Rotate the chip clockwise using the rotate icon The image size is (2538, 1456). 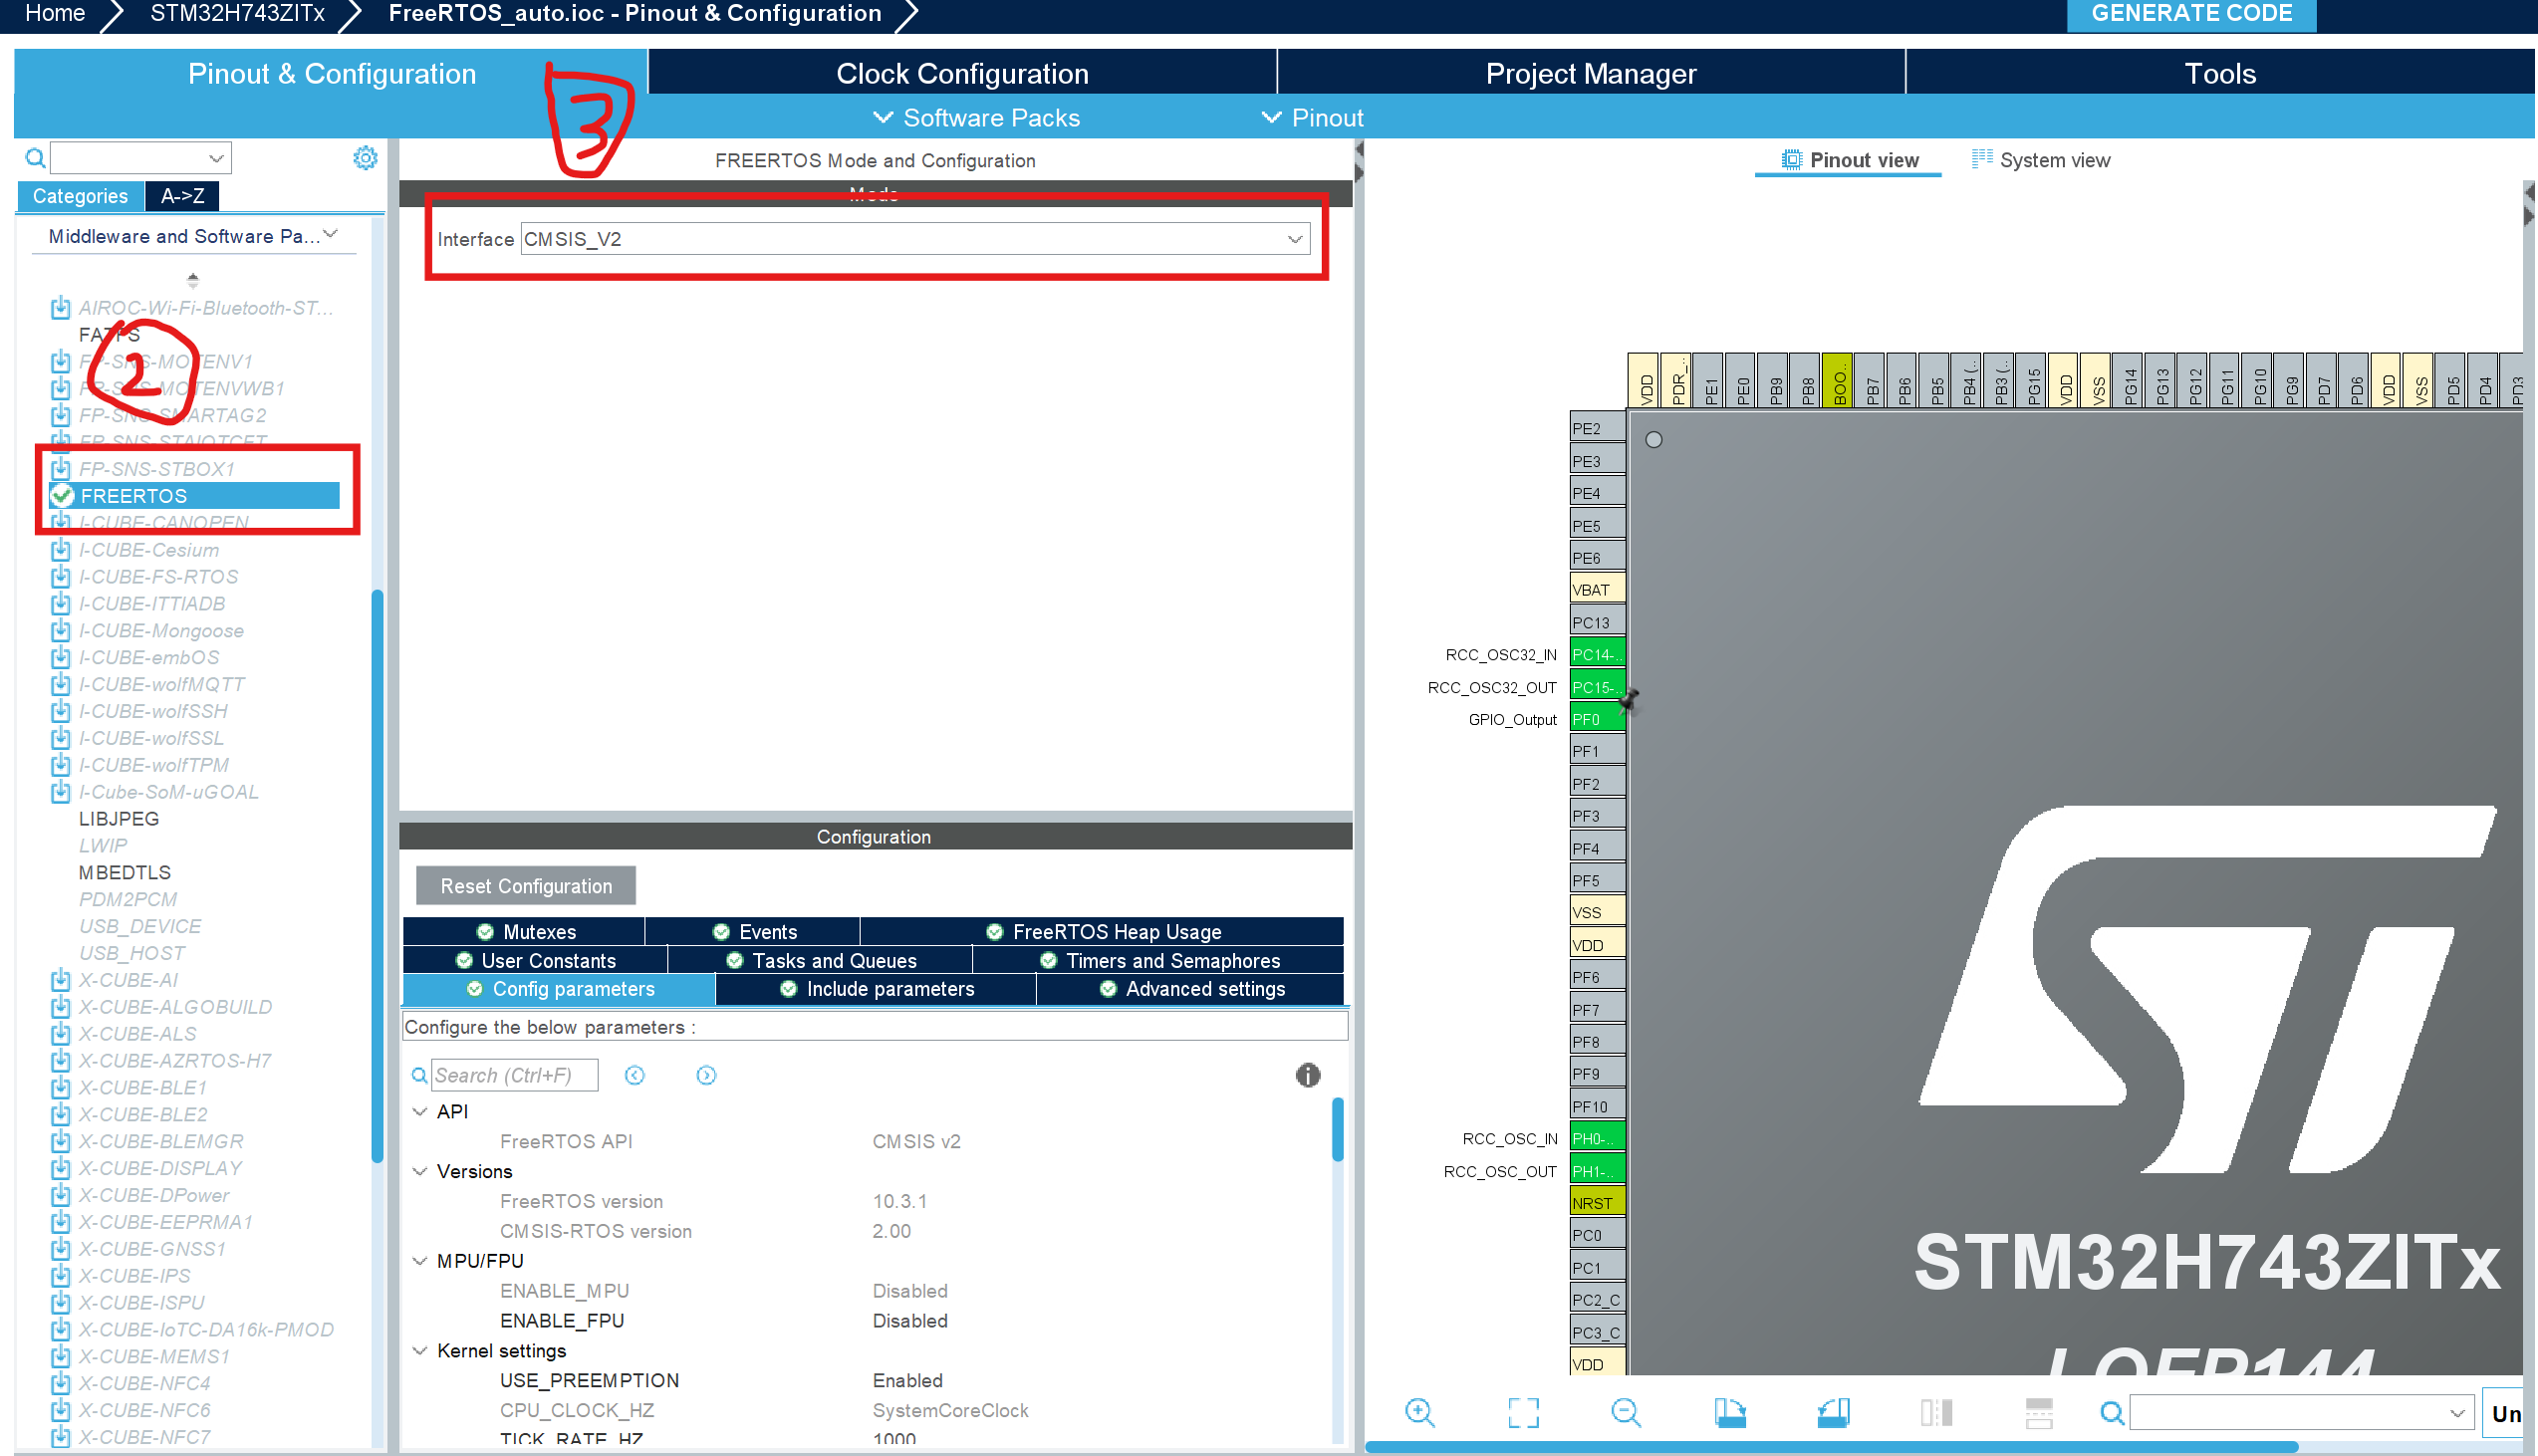(x=1731, y=1412)
